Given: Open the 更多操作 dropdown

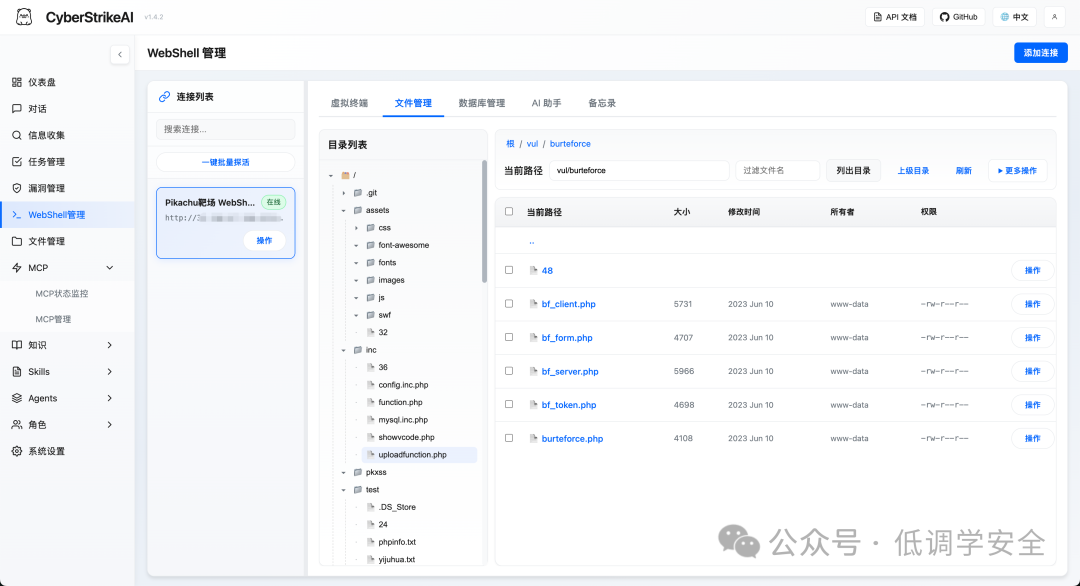Looking at the screenshot, I should click(1017, 170).
